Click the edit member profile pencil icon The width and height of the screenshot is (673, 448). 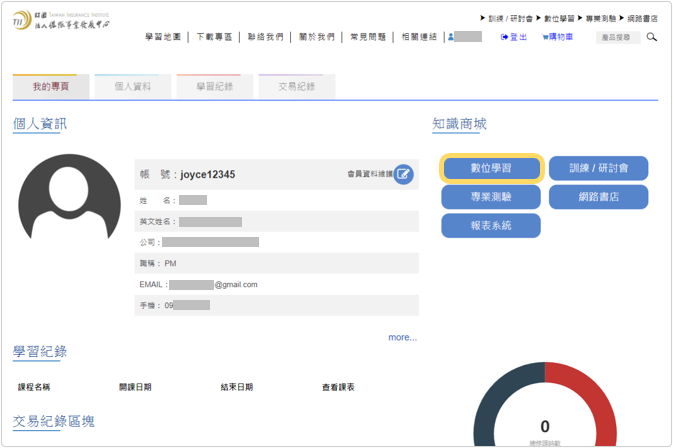click(x=403, y=174)
